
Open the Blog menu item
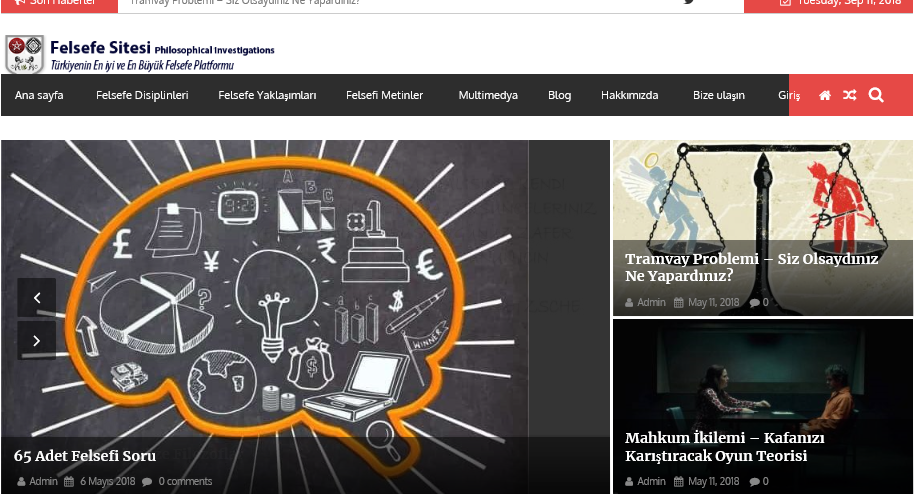[559, 95]
